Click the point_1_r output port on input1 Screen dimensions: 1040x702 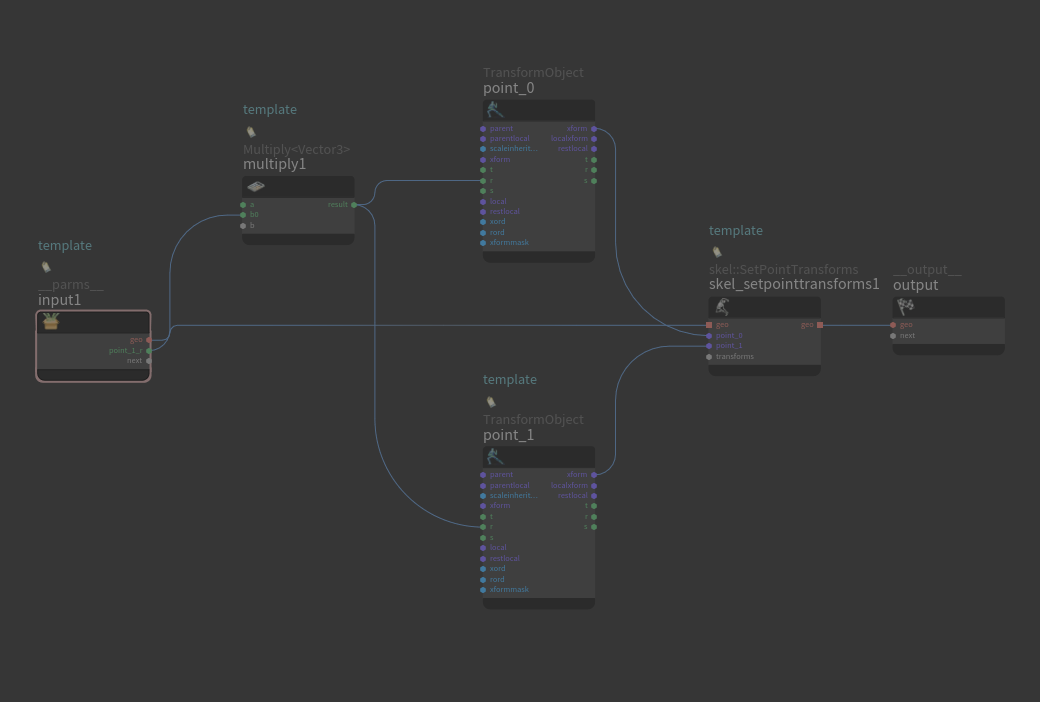click(149, 350)
